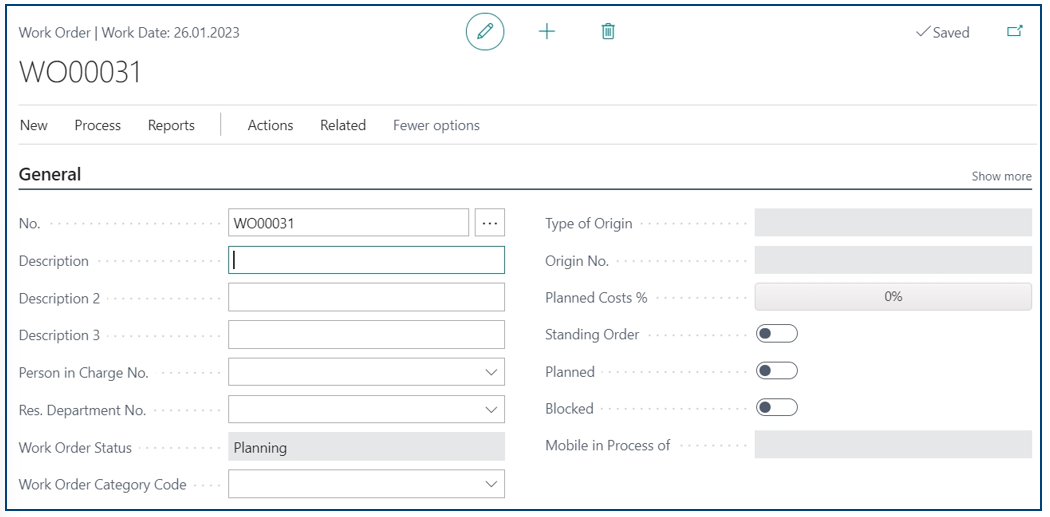Viewport: 1050px width, 517px height.
Task: Click the ellipsis button beside No. field
Action: click(x=490, y=223)
